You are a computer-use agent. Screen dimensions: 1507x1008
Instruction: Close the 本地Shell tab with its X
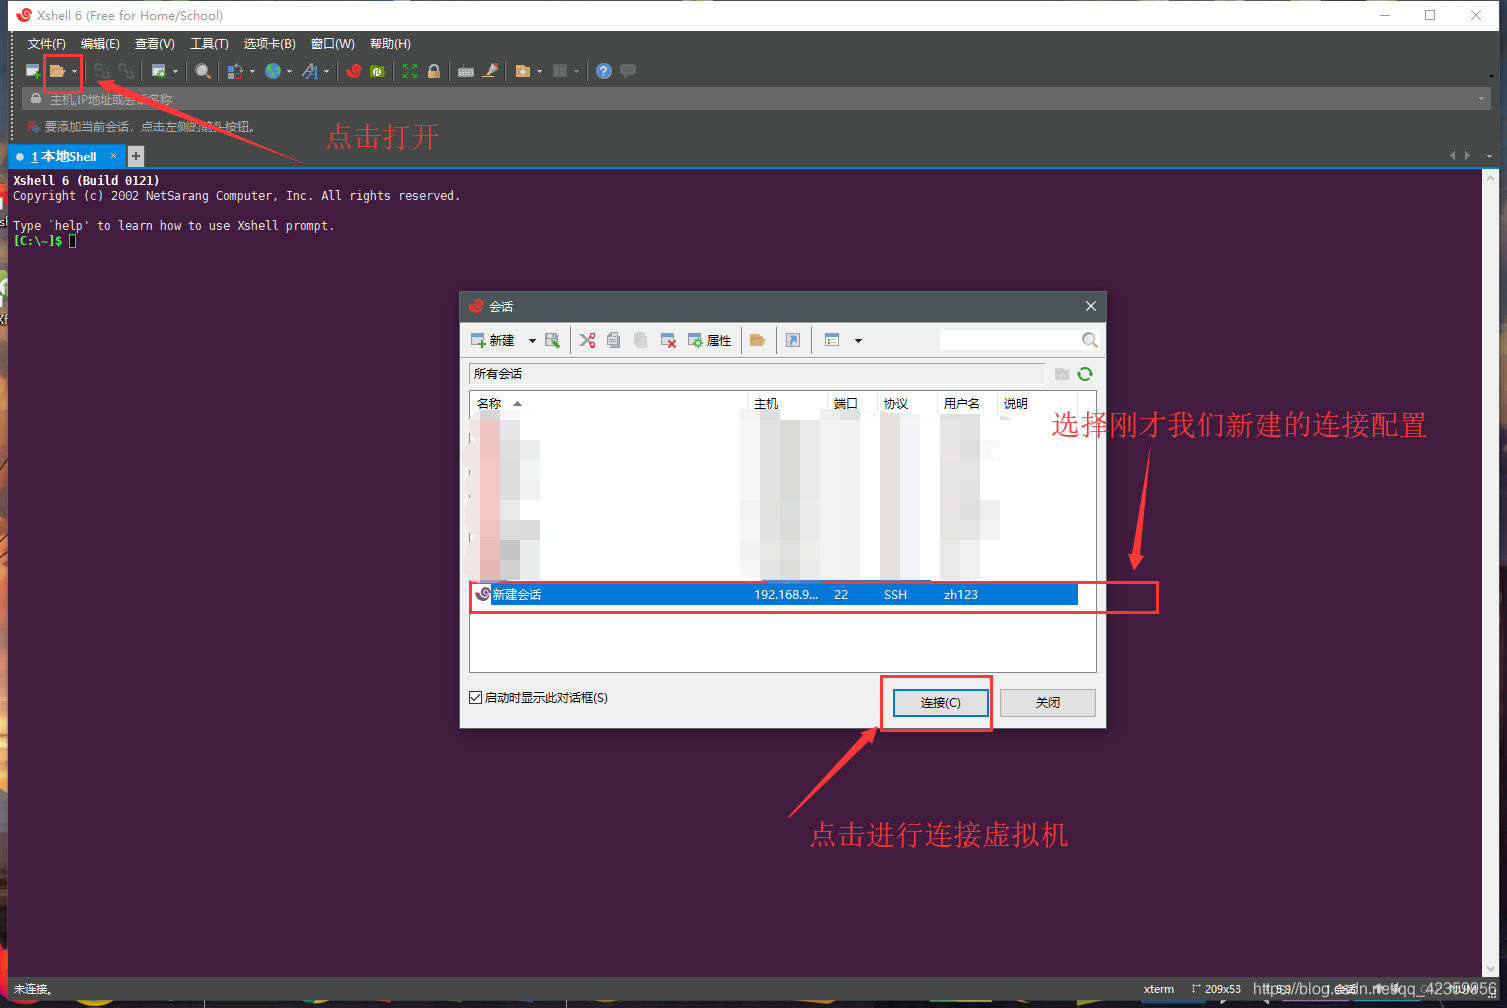[114, 156]
